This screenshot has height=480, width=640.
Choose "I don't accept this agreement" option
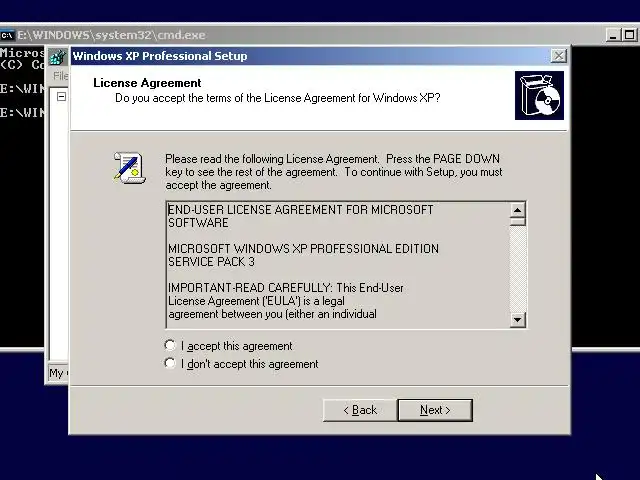click(x=170, y=363)
